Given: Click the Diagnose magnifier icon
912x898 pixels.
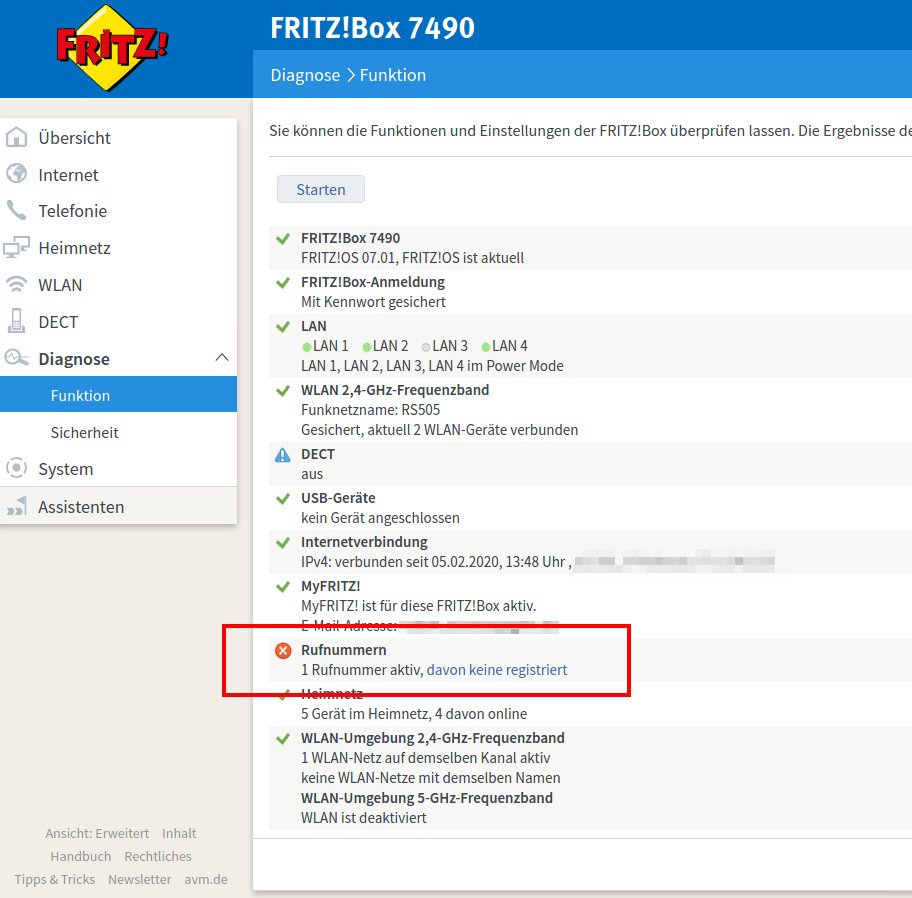Looking at the screenshot, I should pyautogui.click(x=16, y=358).
